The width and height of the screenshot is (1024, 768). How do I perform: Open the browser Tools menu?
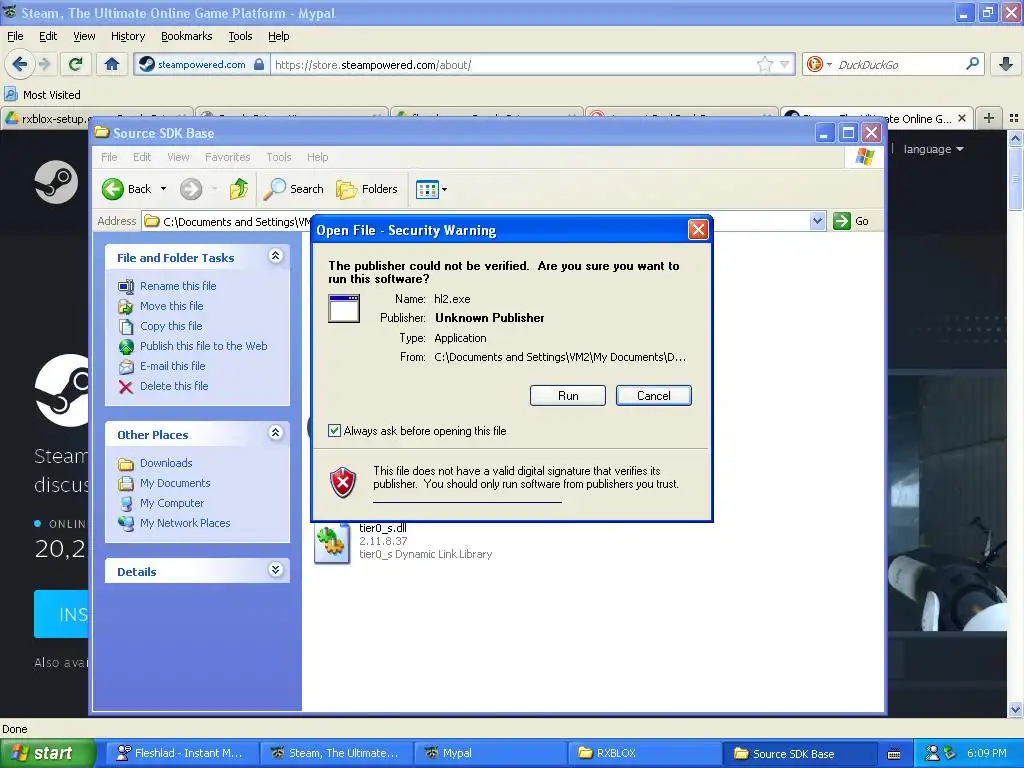(x=240, y=36)
